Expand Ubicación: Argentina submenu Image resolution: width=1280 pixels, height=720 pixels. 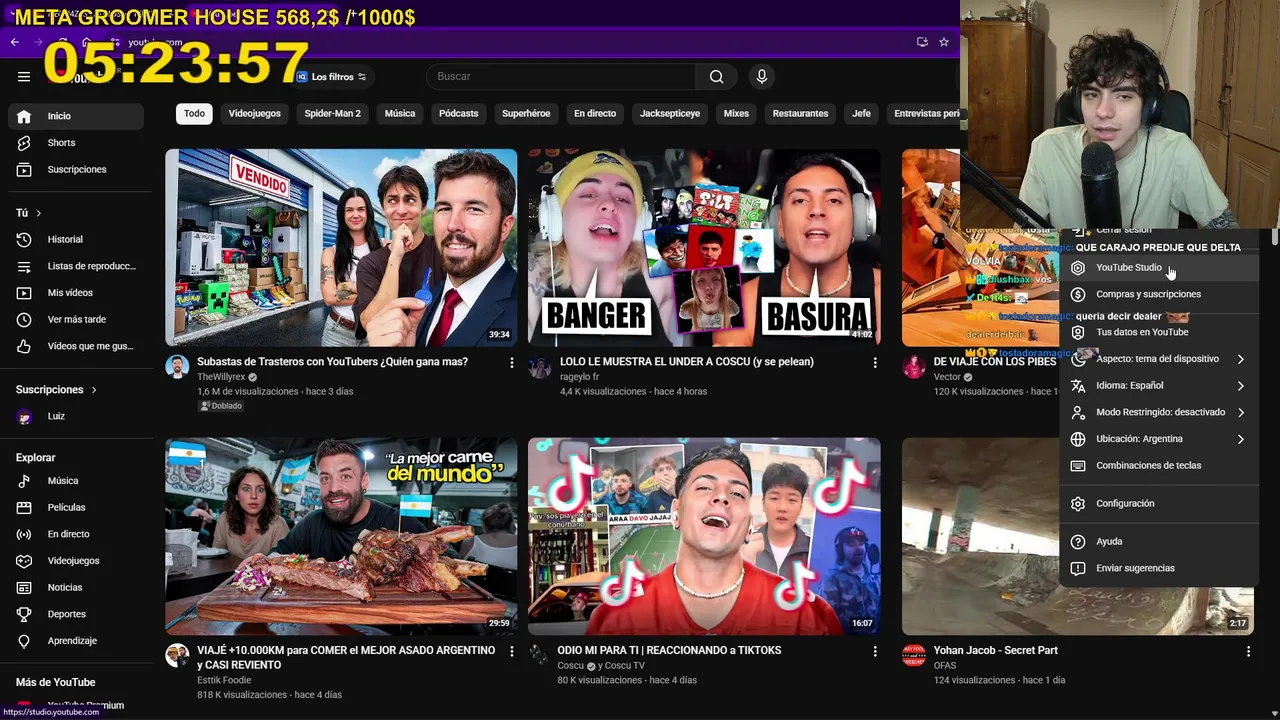(x=1158, y=439)
